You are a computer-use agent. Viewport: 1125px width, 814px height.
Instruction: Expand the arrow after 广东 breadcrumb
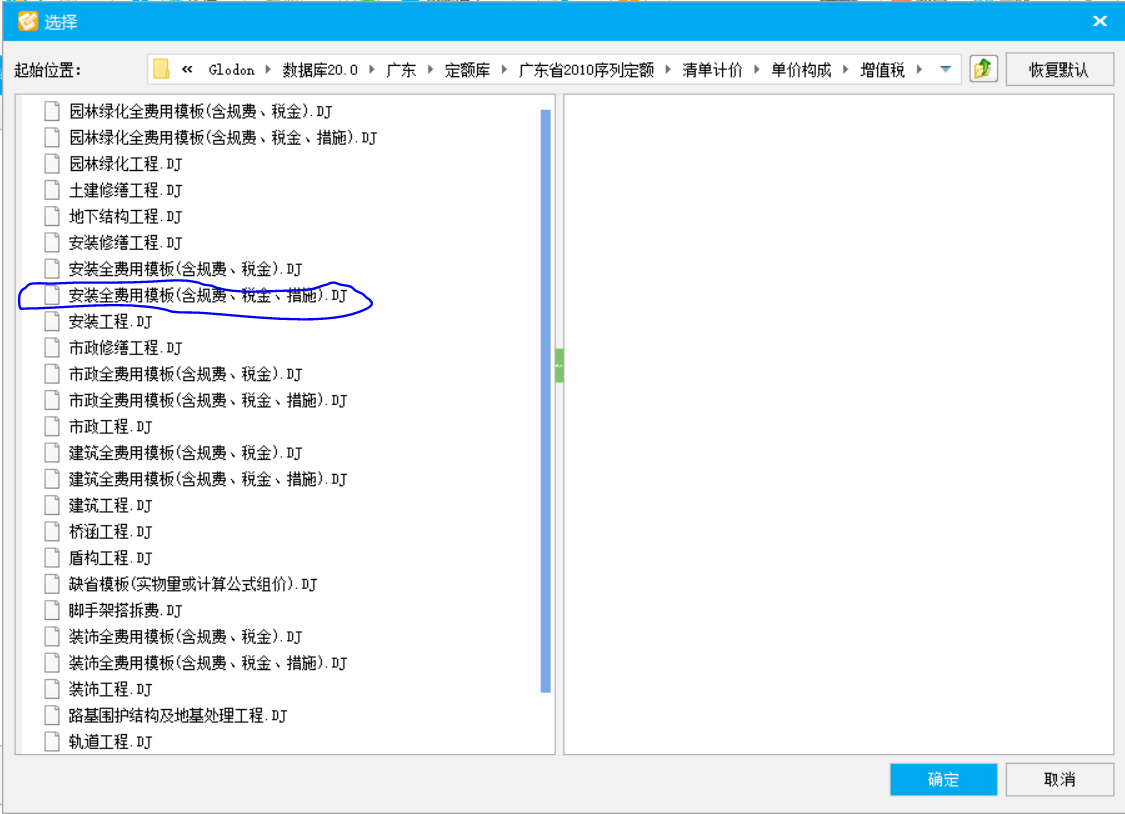coord(430,70)
